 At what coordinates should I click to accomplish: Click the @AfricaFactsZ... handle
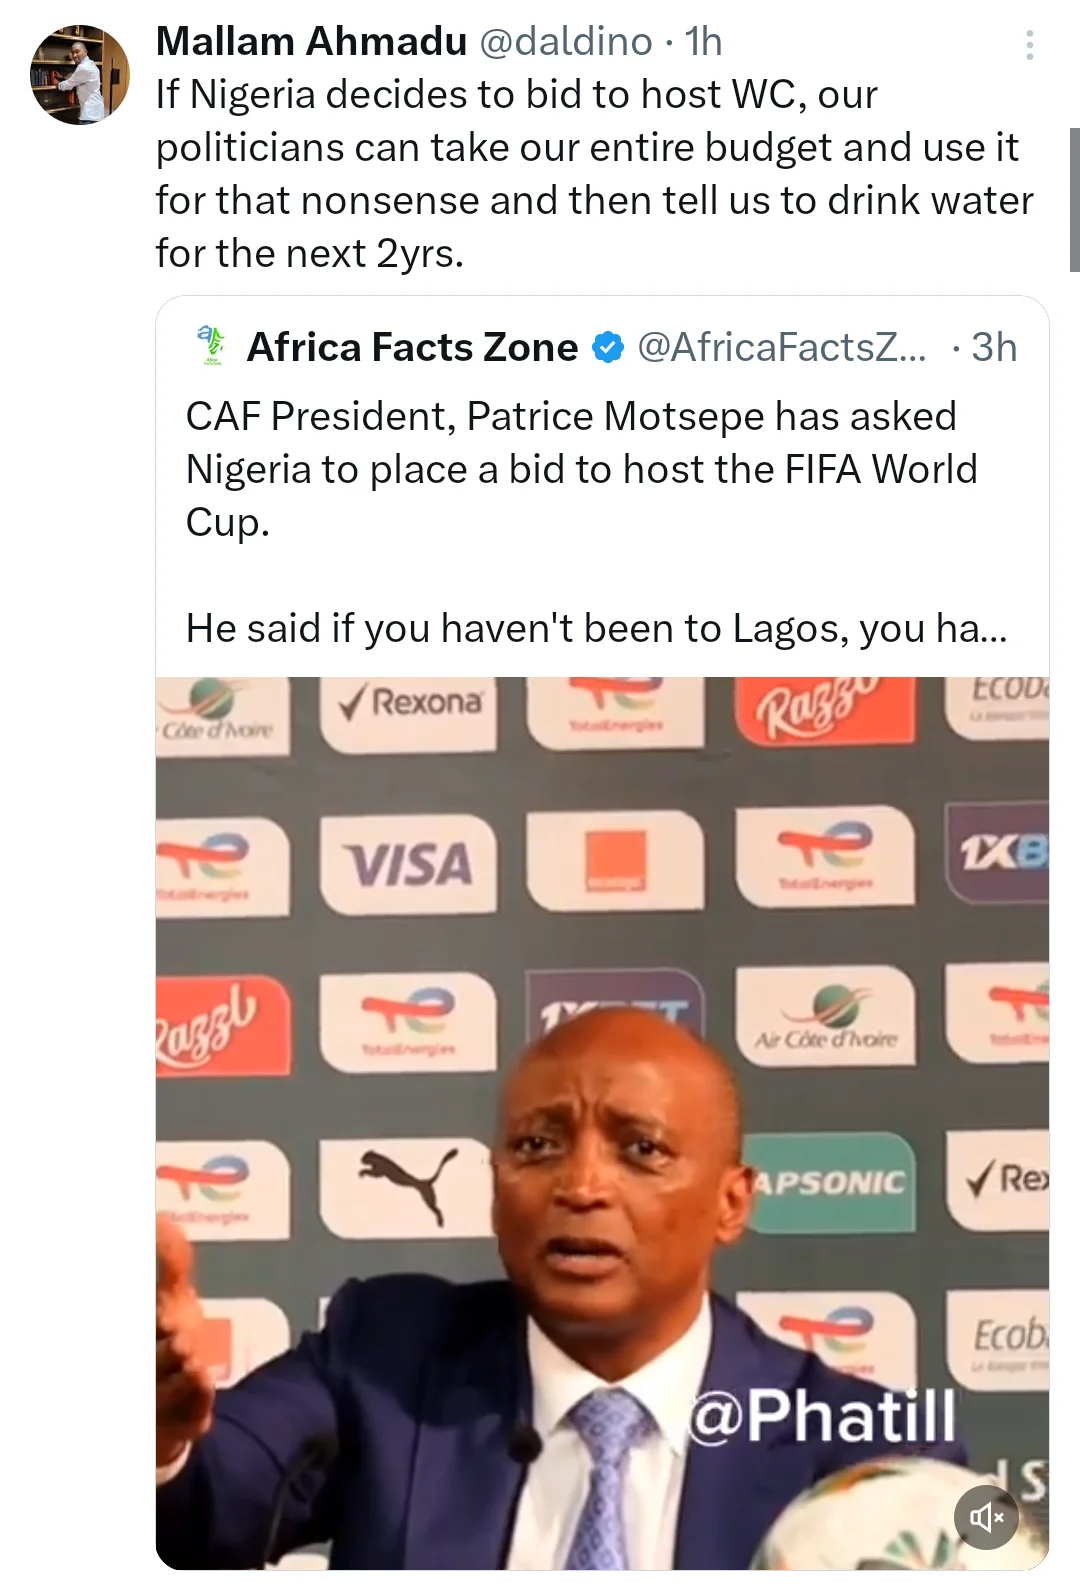782,348
